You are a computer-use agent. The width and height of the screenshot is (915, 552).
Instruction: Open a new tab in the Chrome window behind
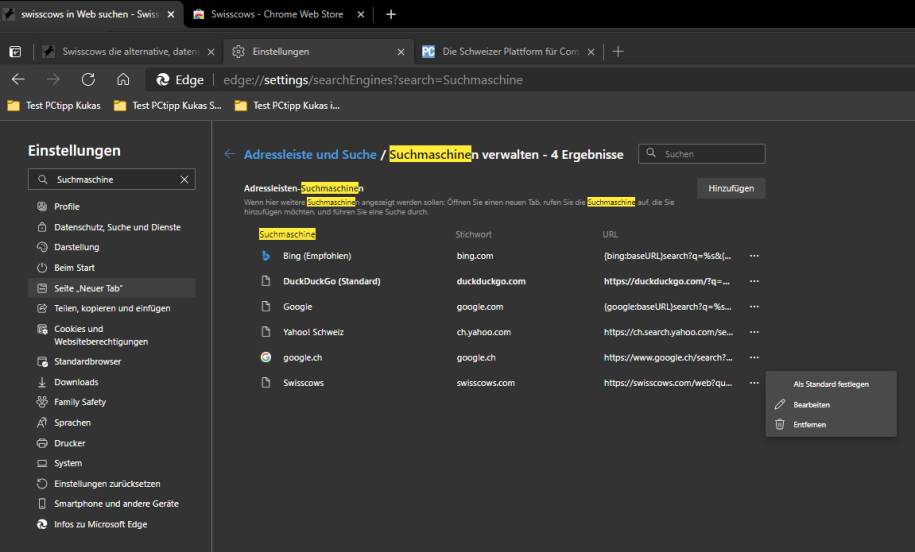pos(391,14)
